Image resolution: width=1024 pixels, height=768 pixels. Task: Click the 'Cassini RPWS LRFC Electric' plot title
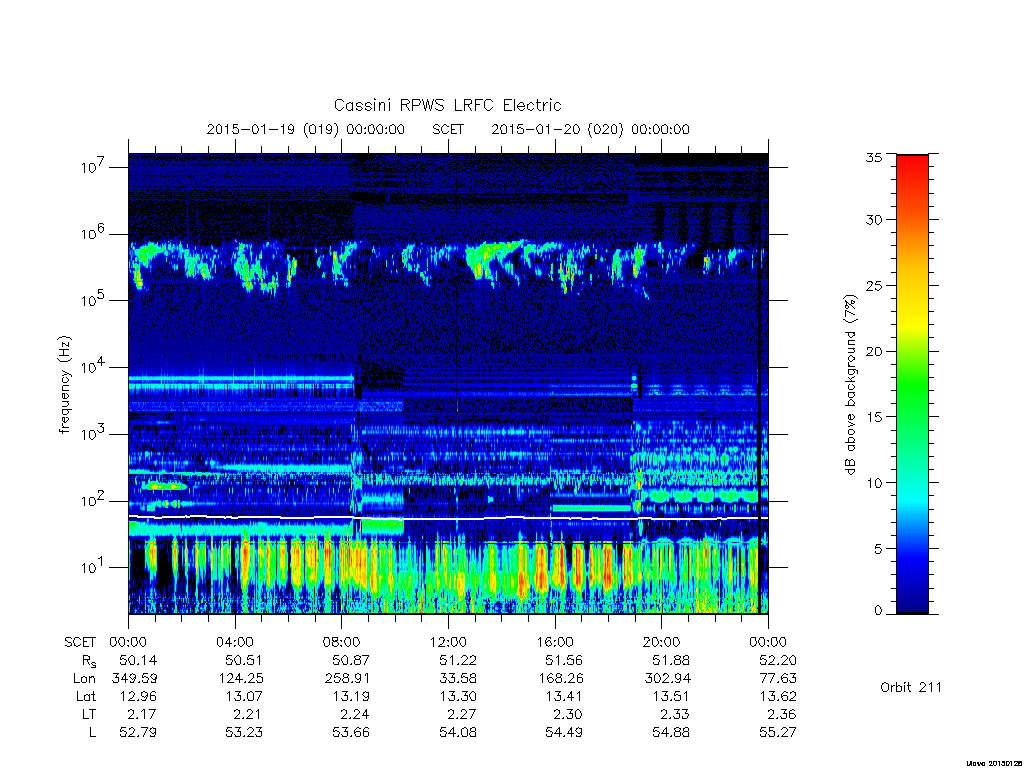point(447,105)
